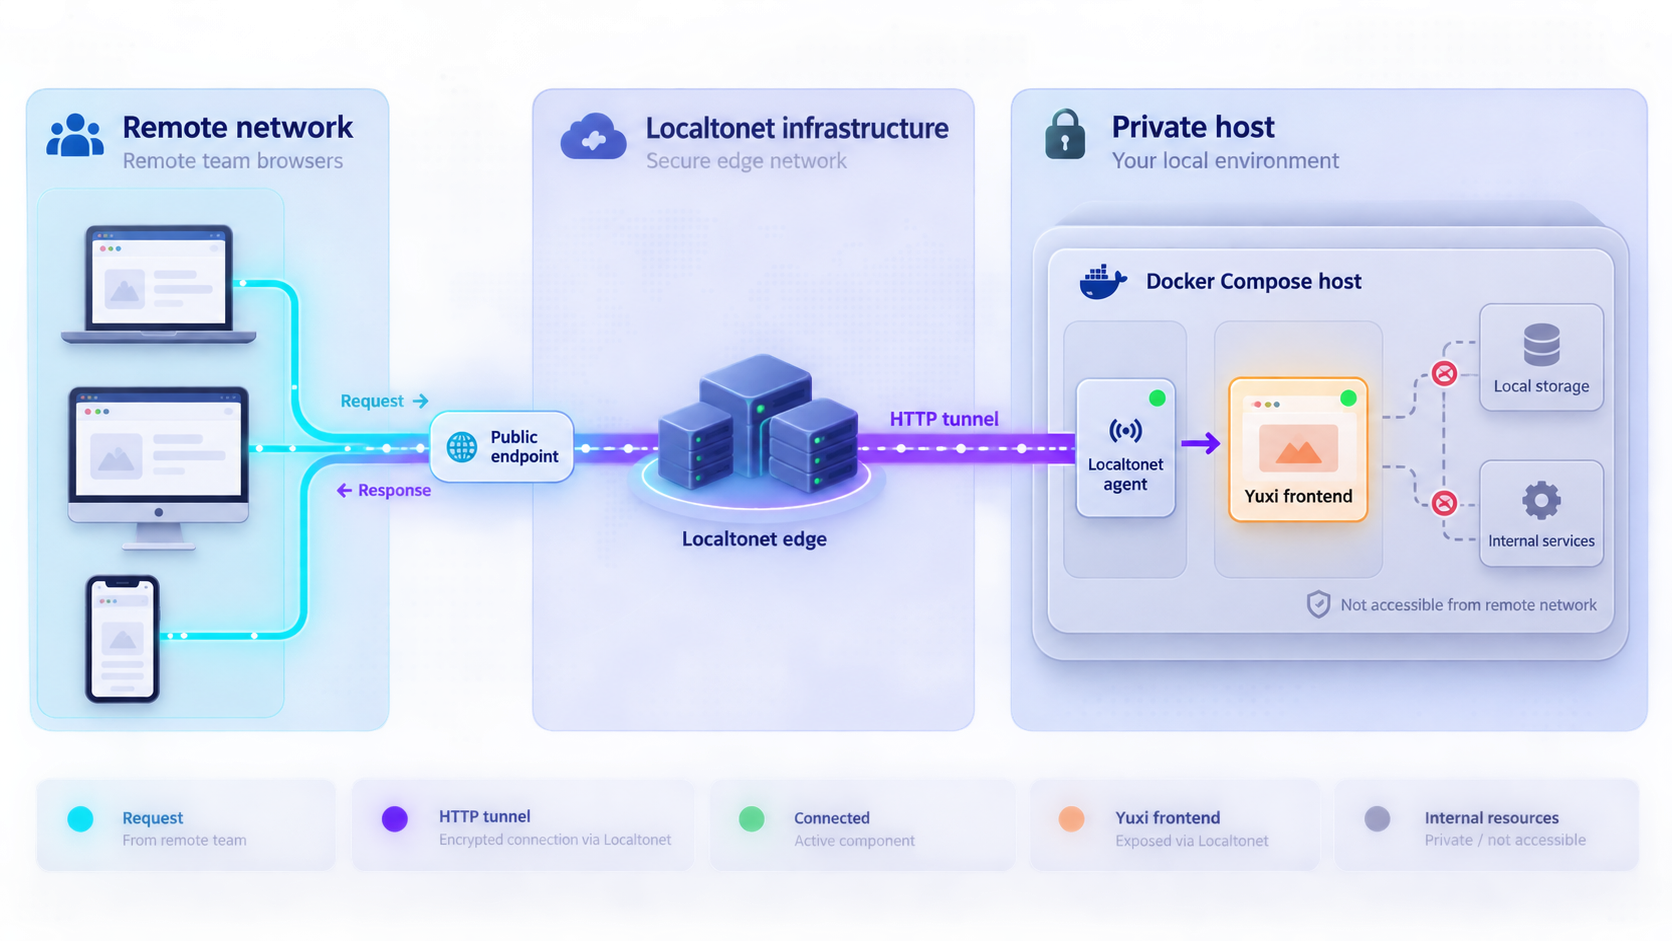
Task: Pick the orange Yuxi frontend legend dot
Action: (1071, 819)
